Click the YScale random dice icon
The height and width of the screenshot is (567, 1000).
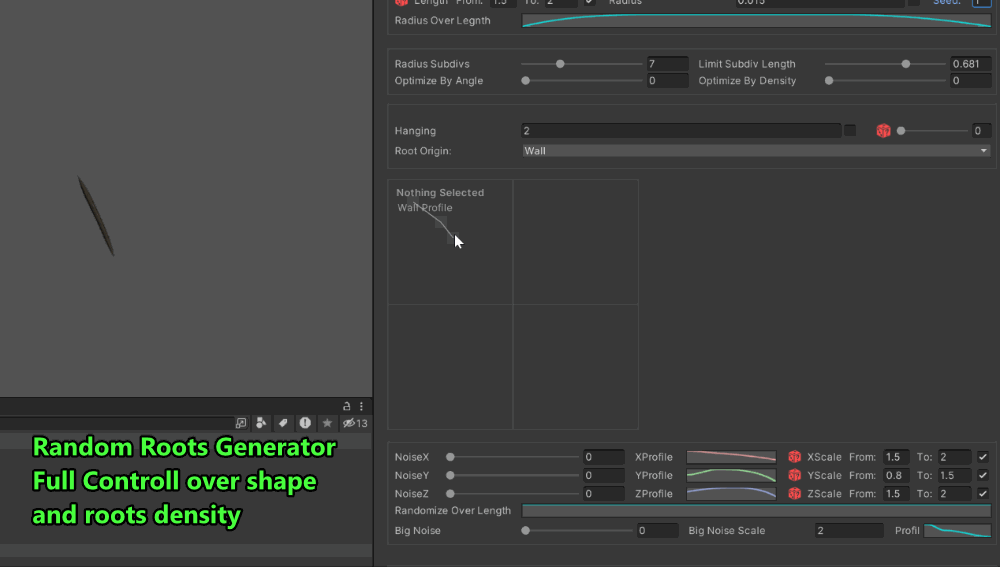coord(795,476)
